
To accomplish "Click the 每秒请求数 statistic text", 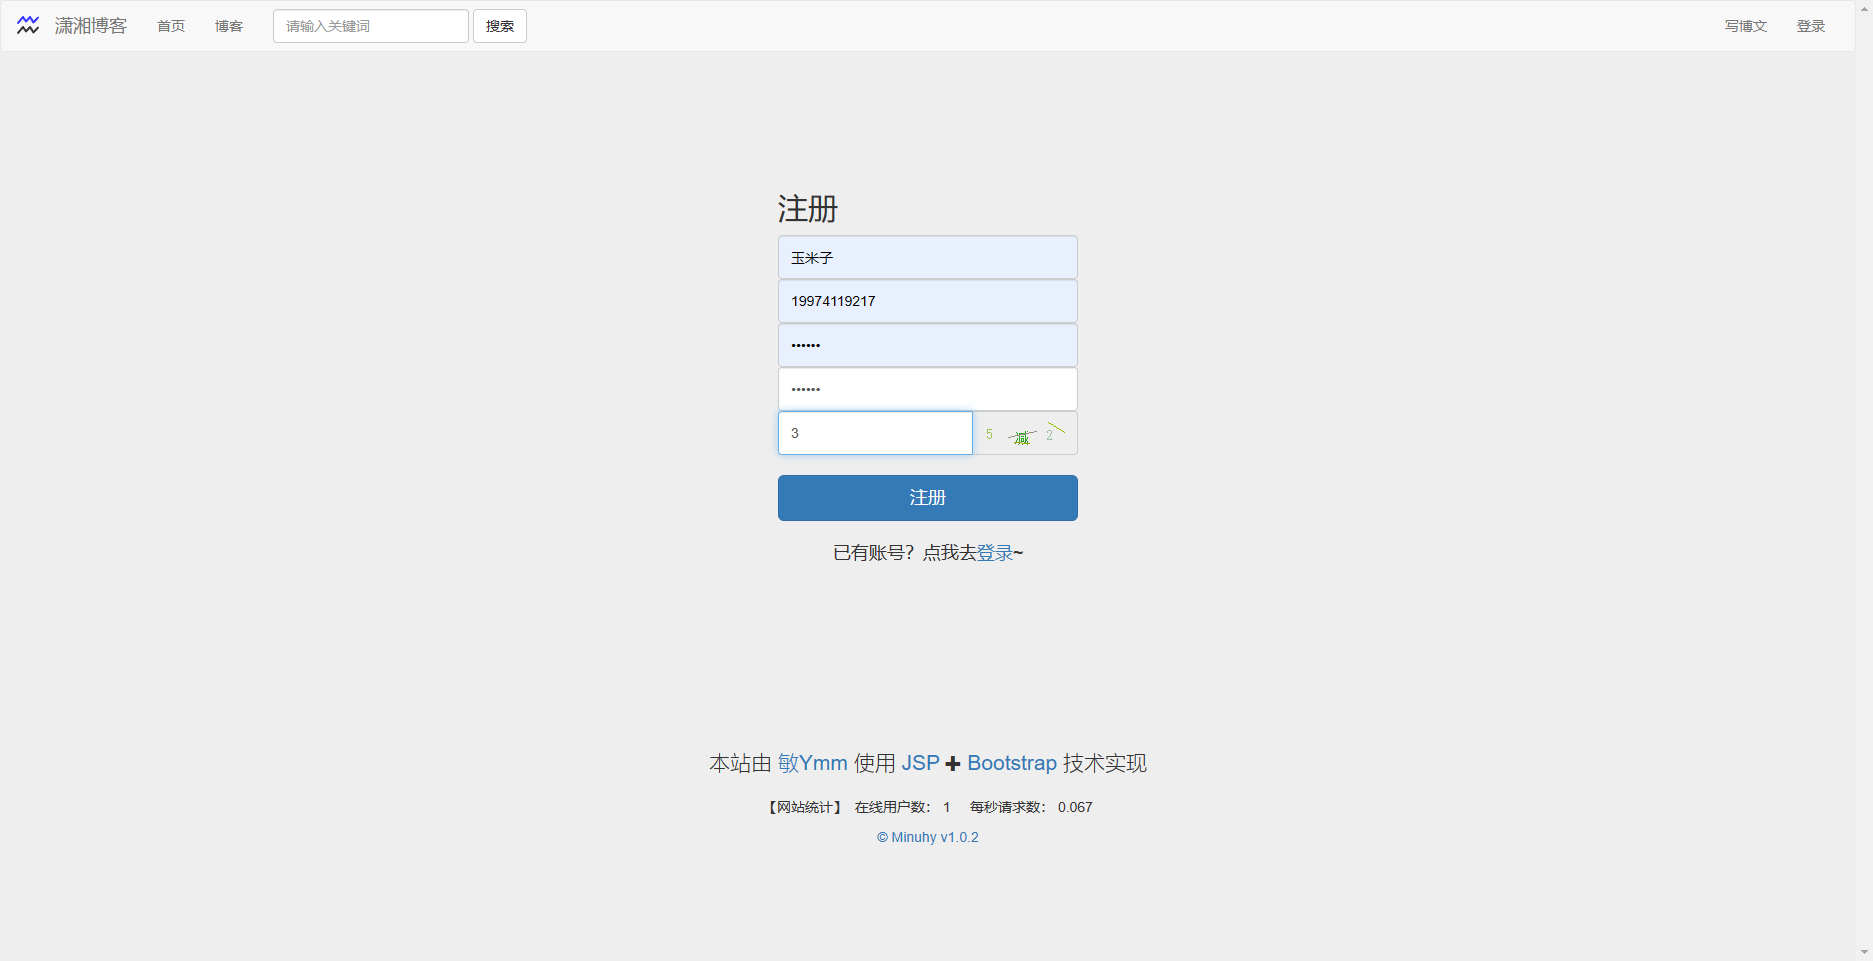I will [1031, 807].
